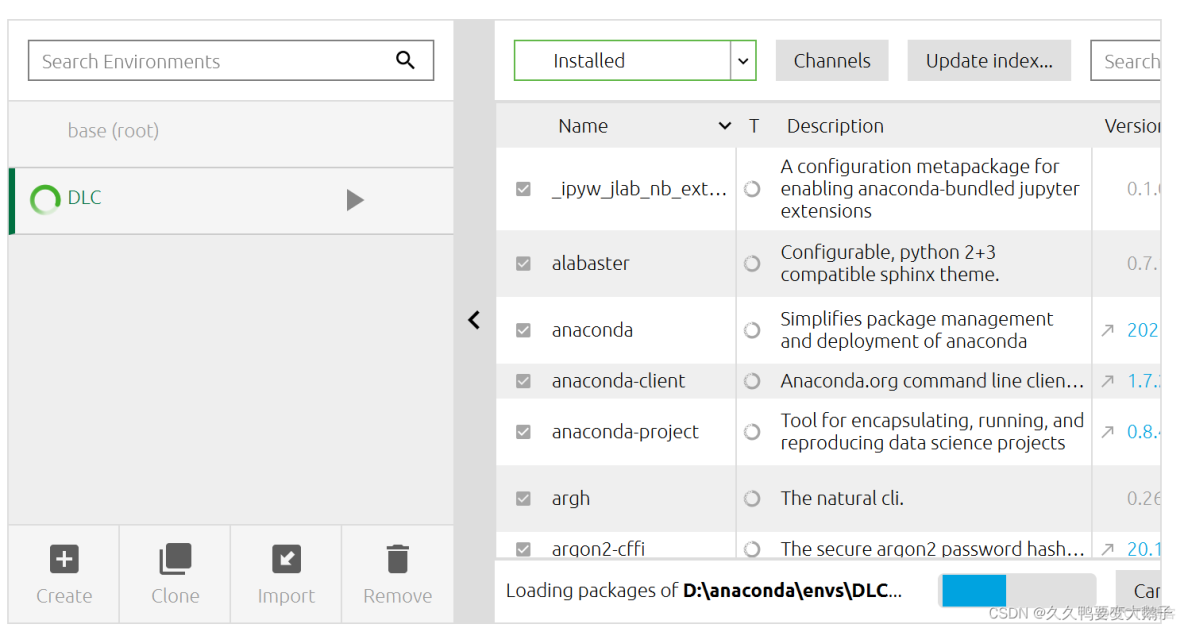Click the Channels button
Screen dimensions: 1184x628
[832, 61]
